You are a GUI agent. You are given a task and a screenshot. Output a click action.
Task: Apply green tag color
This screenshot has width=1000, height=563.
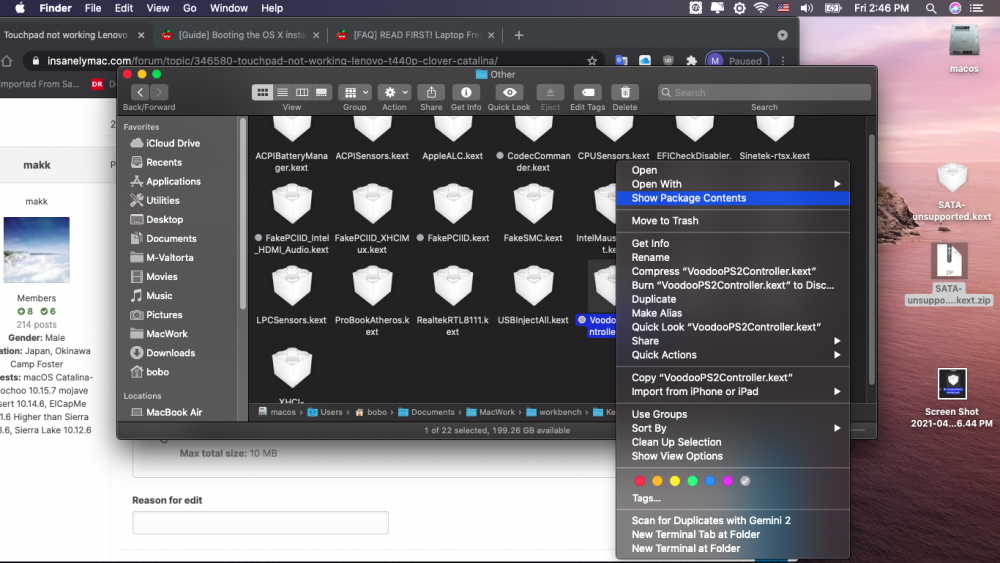(x=693, y=481)
